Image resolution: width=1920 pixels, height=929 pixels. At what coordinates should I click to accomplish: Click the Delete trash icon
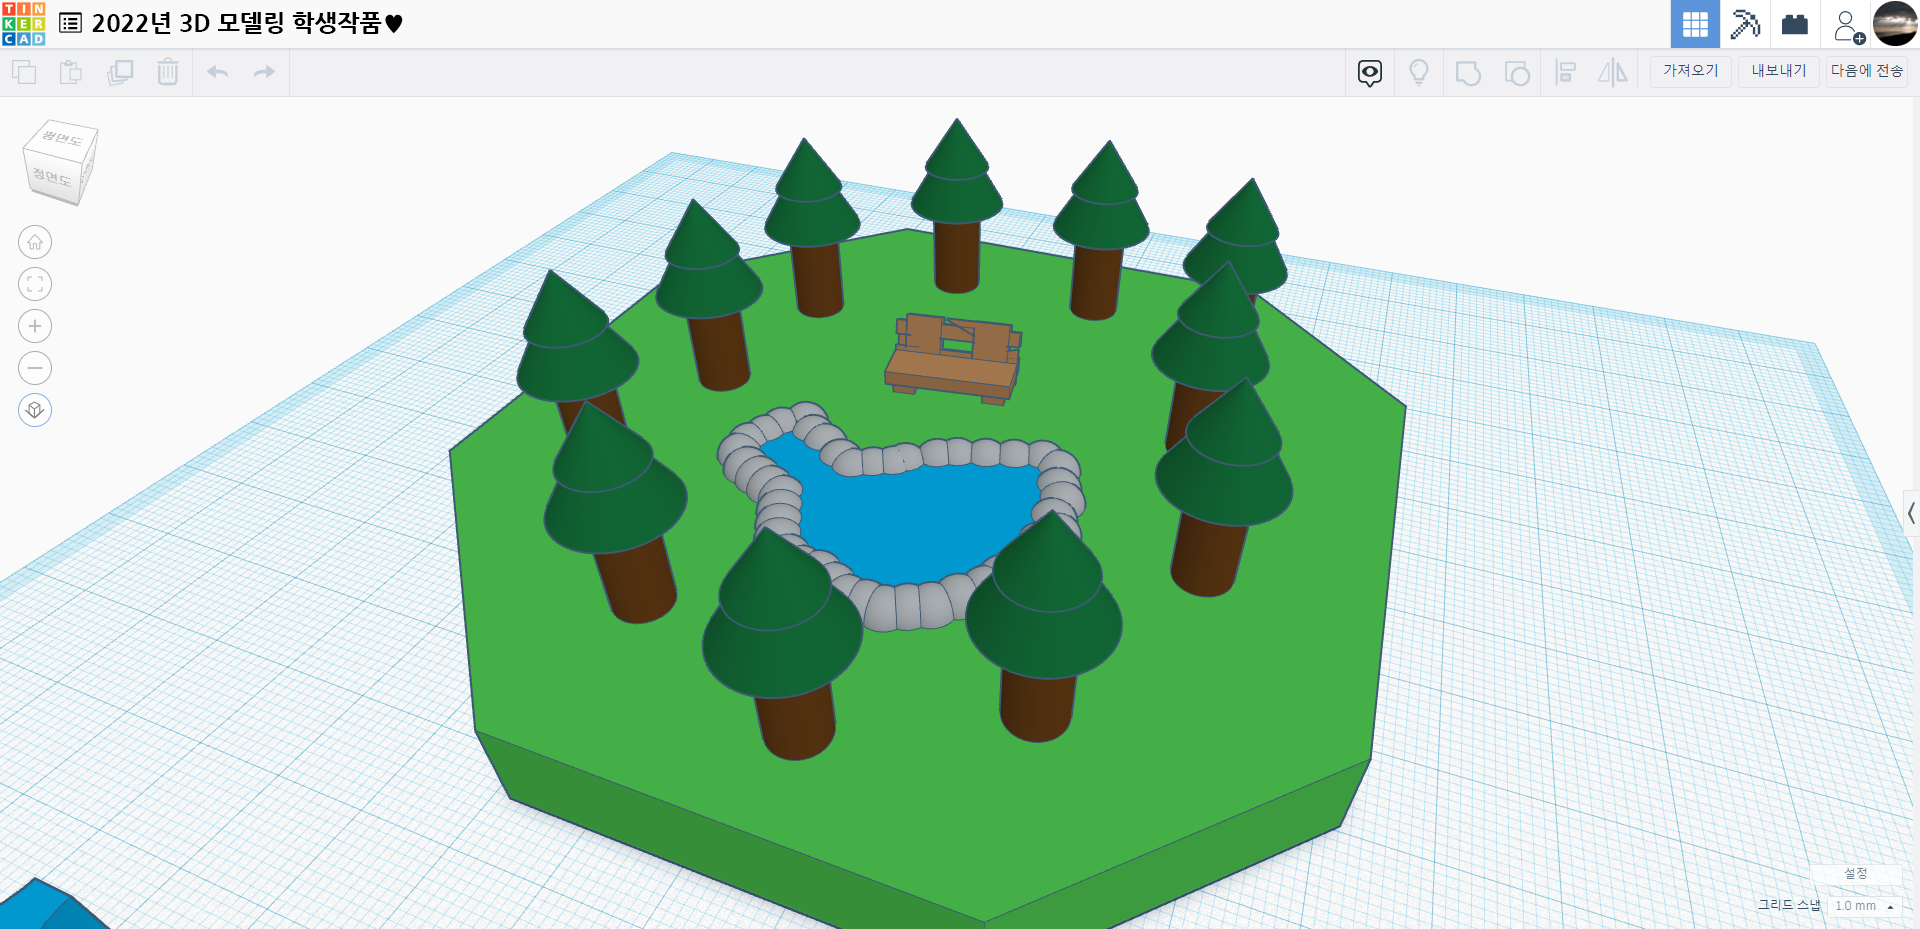[168, 72]
